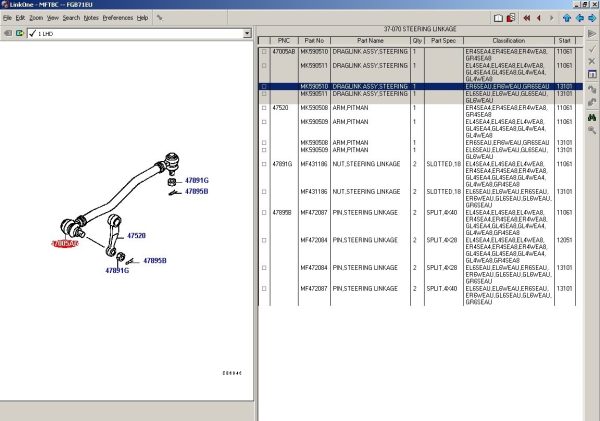Open the Help menu
Screen dimensions: 600x421
142,18
